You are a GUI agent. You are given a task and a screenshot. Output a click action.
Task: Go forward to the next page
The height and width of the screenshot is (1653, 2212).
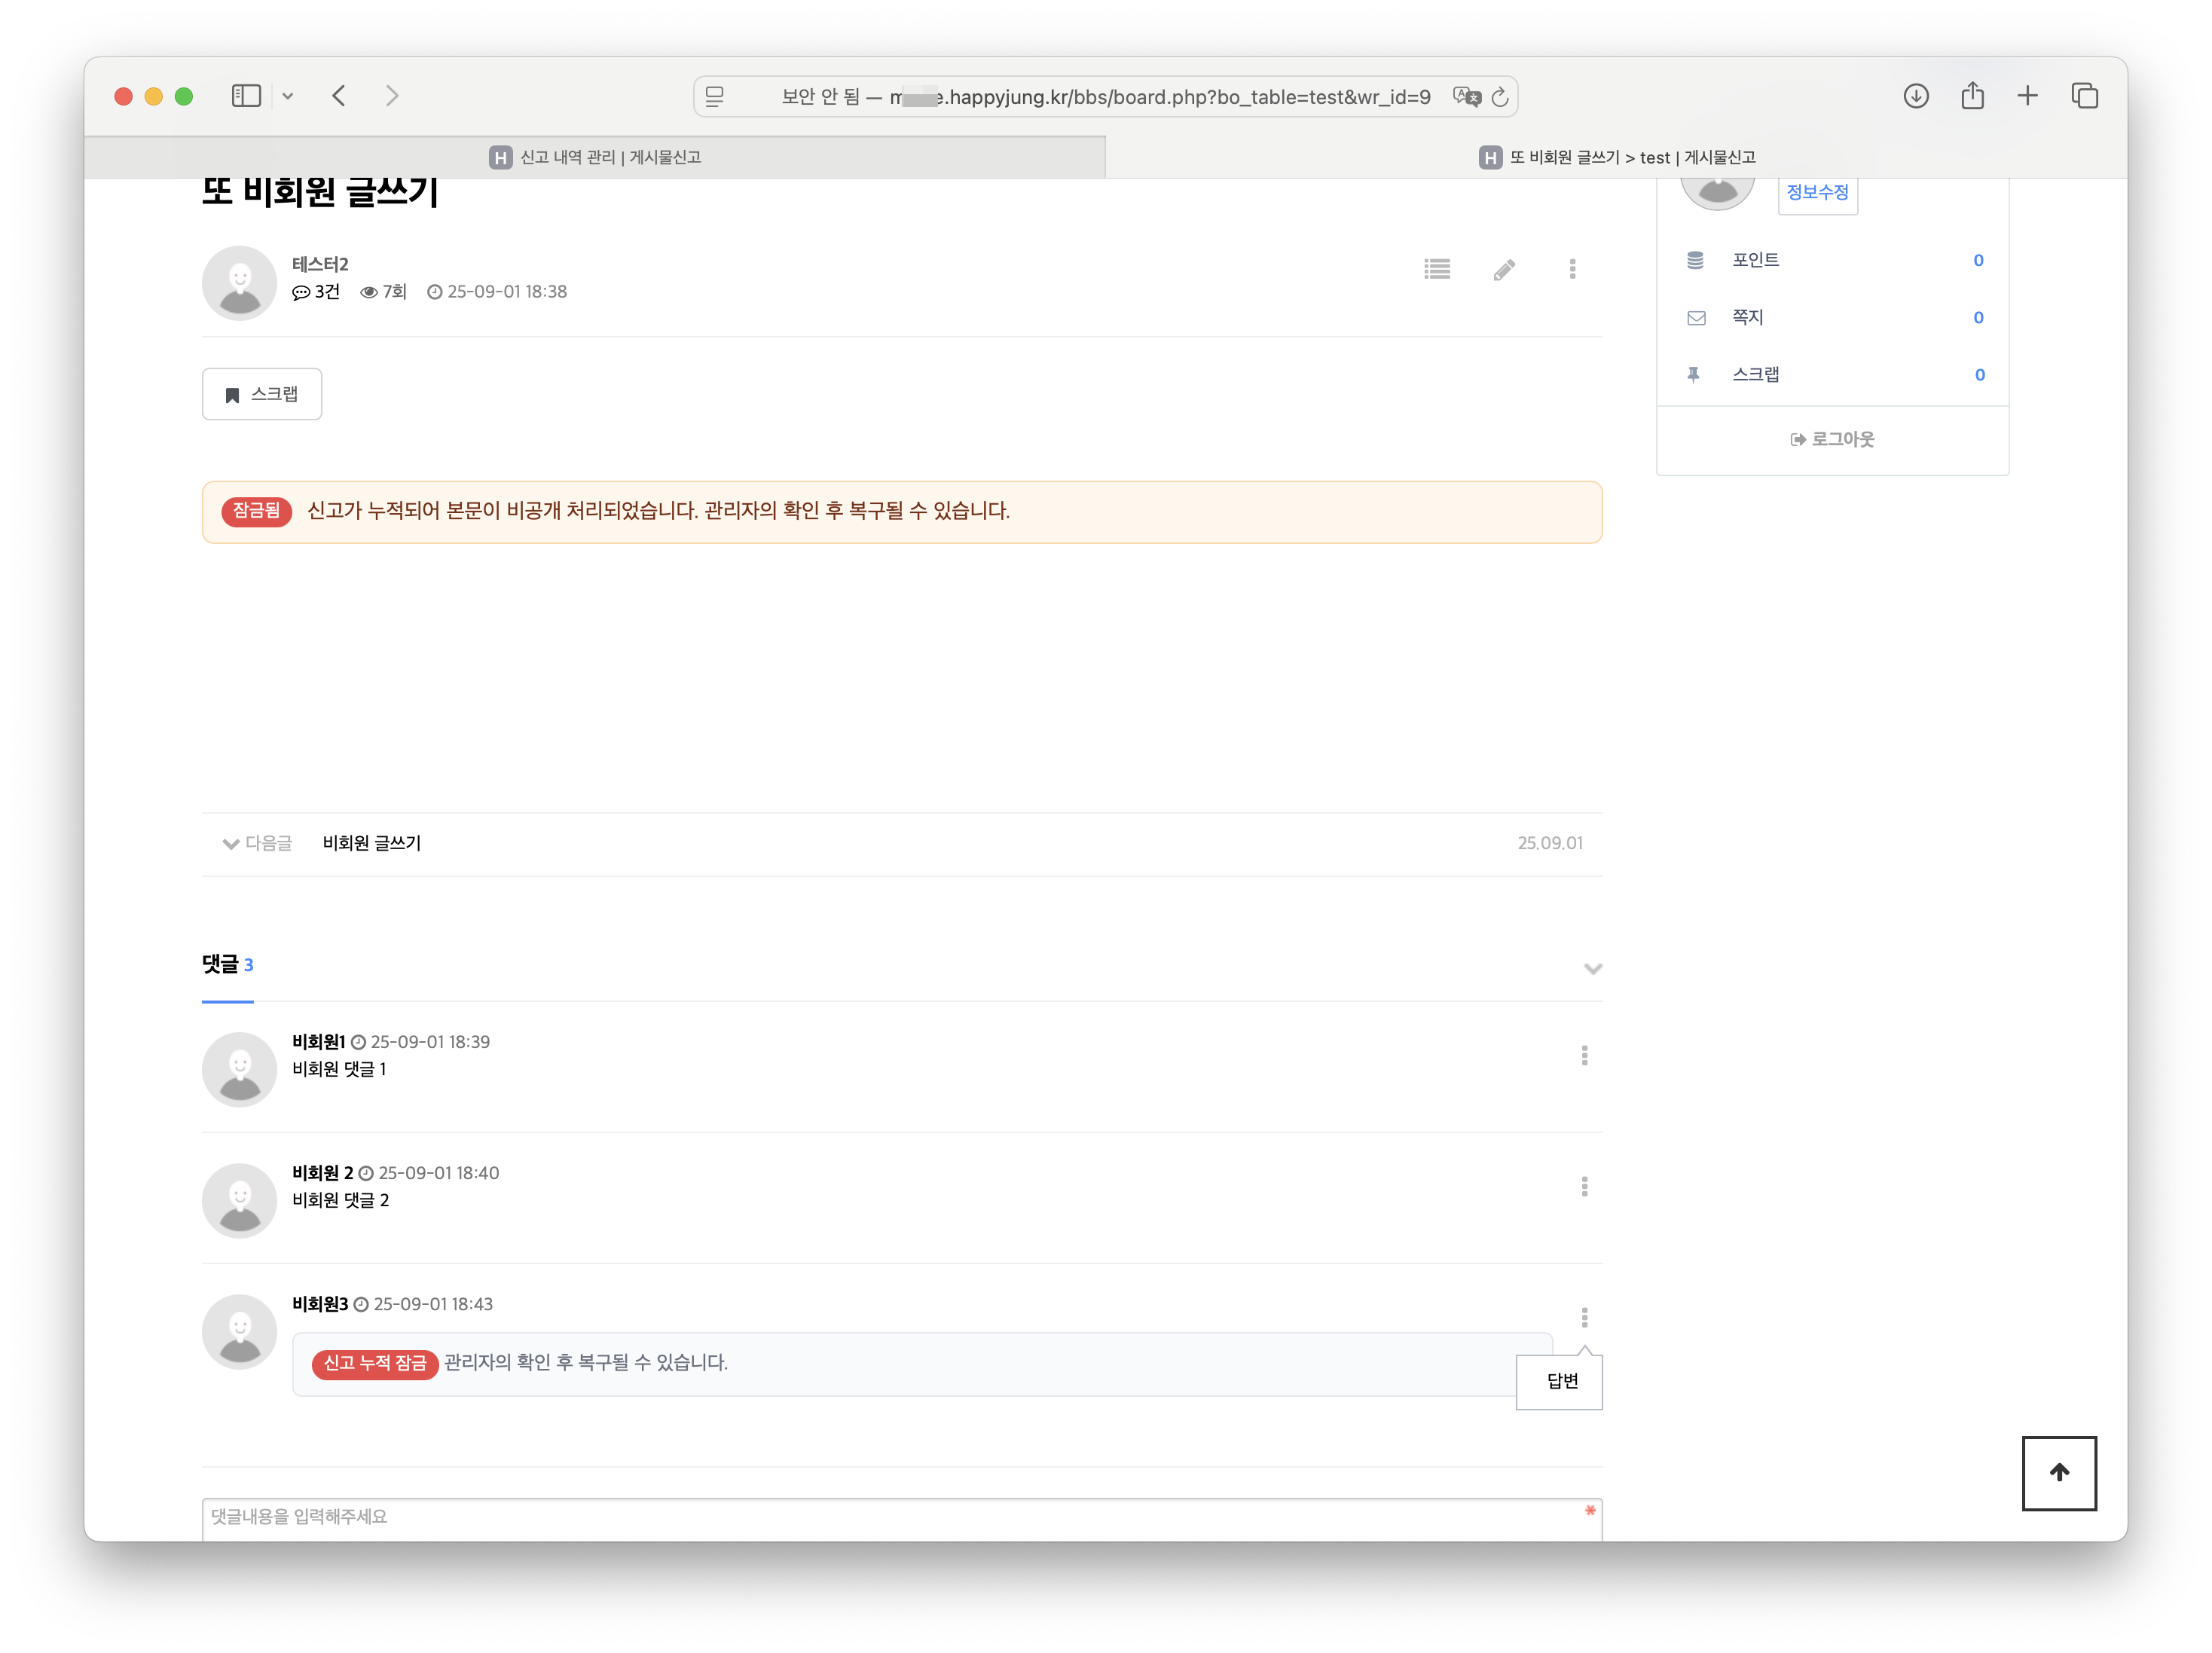[x=392, y=96]
